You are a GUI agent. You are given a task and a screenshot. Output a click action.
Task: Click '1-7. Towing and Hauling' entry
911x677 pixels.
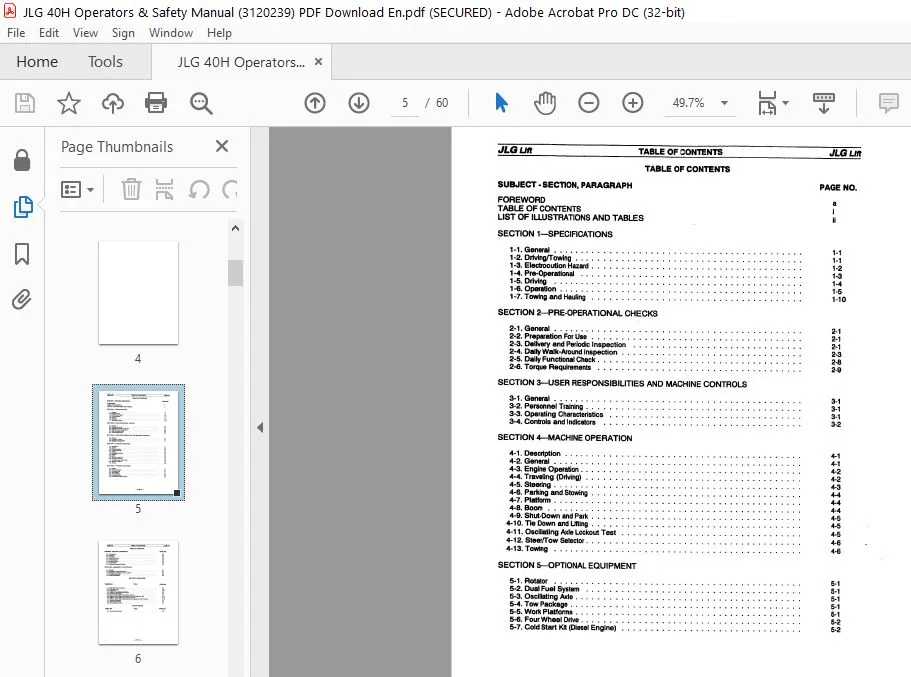[547, 297]
